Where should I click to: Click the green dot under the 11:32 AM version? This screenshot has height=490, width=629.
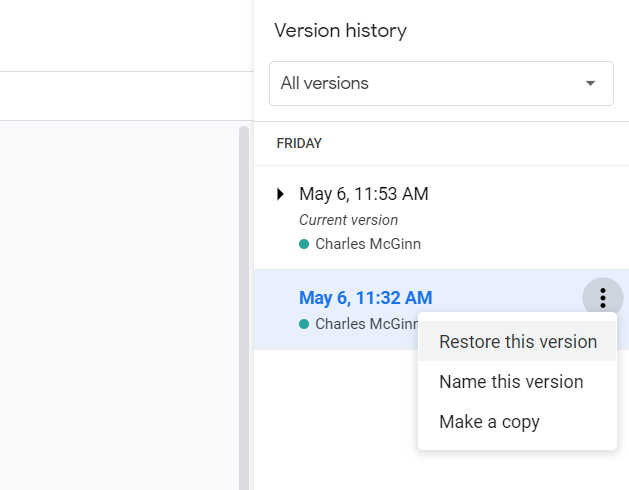304,324
